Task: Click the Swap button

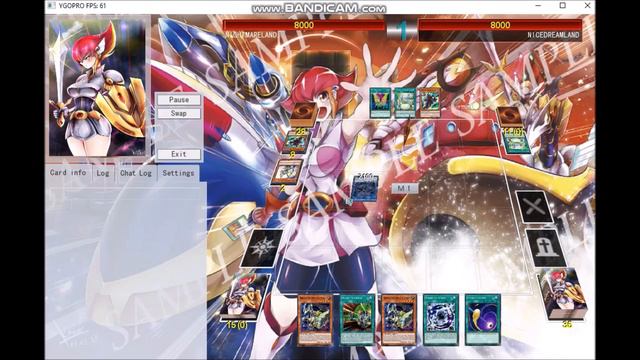Action: [179, 113]
